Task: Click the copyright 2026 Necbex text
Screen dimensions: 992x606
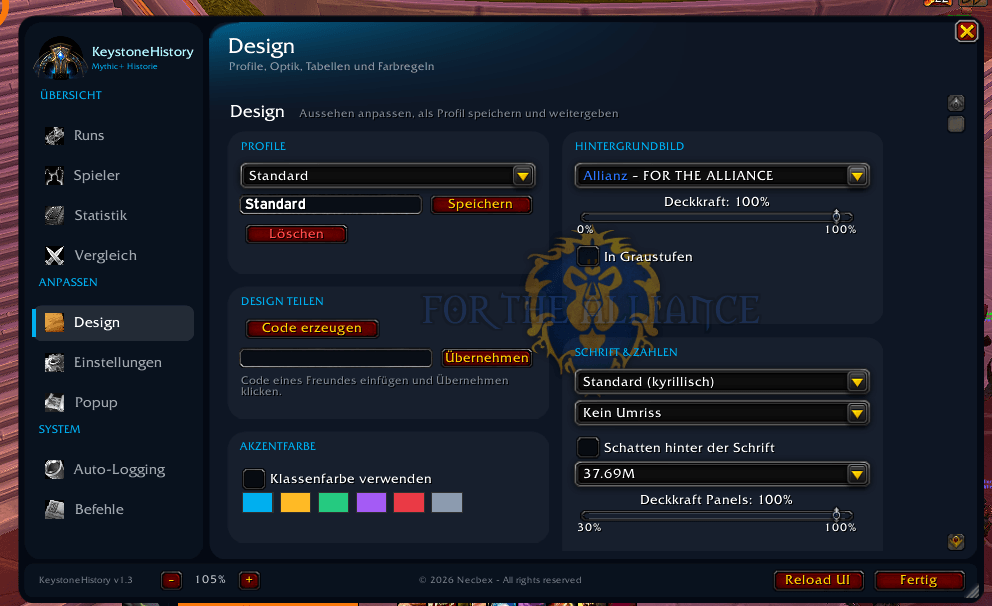Action: pyautogui.click(x=500, y=580)
